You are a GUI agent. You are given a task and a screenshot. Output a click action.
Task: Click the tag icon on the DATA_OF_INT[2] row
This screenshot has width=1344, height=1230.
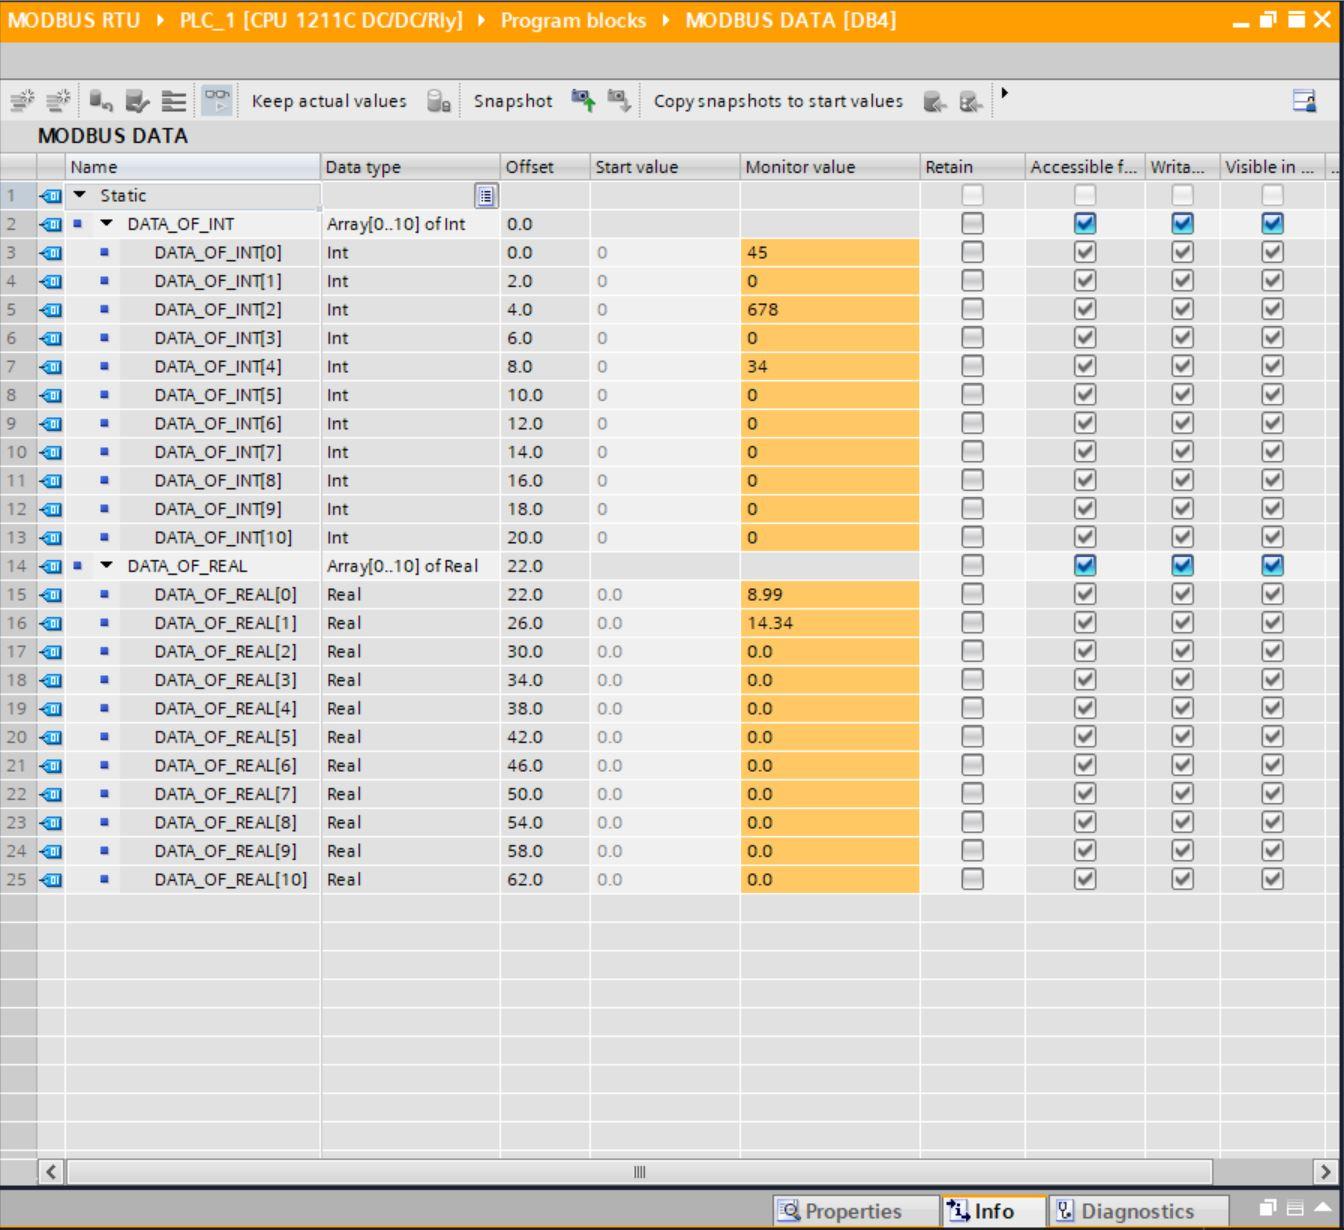pyautogui.click(x=50, y=310)
